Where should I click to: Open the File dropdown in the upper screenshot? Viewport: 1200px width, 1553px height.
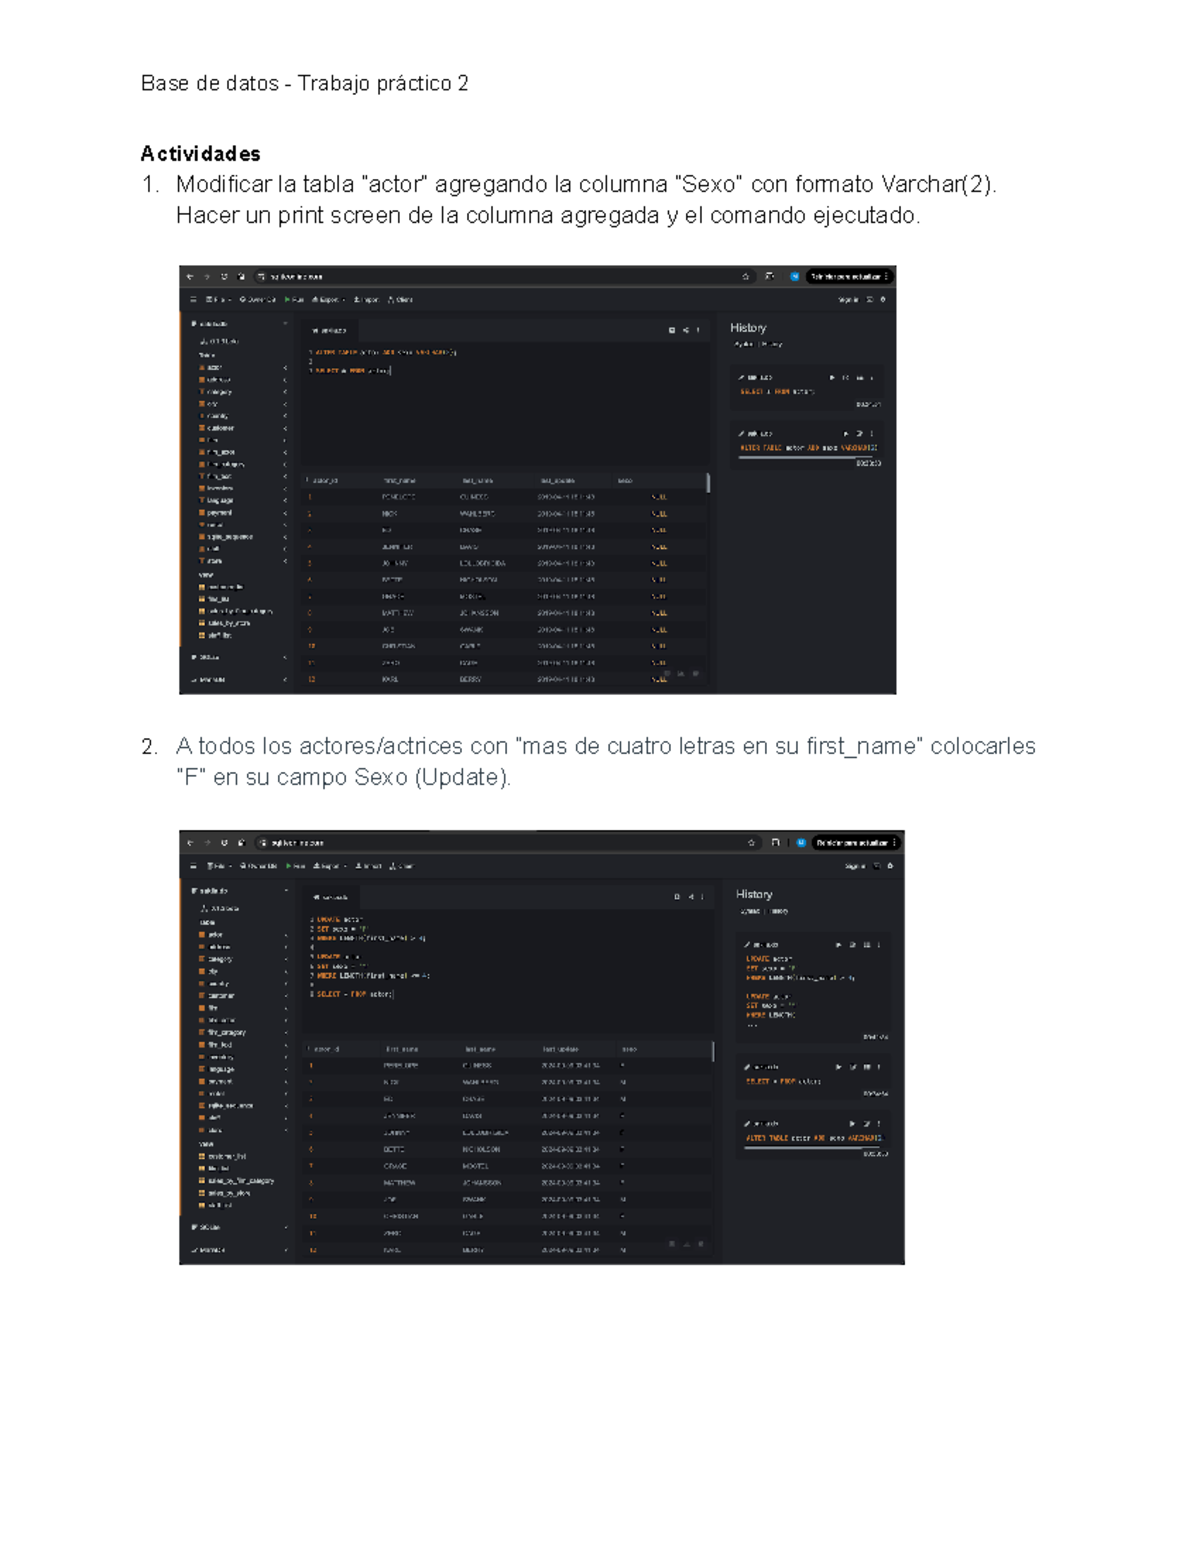tap(218, 300)
